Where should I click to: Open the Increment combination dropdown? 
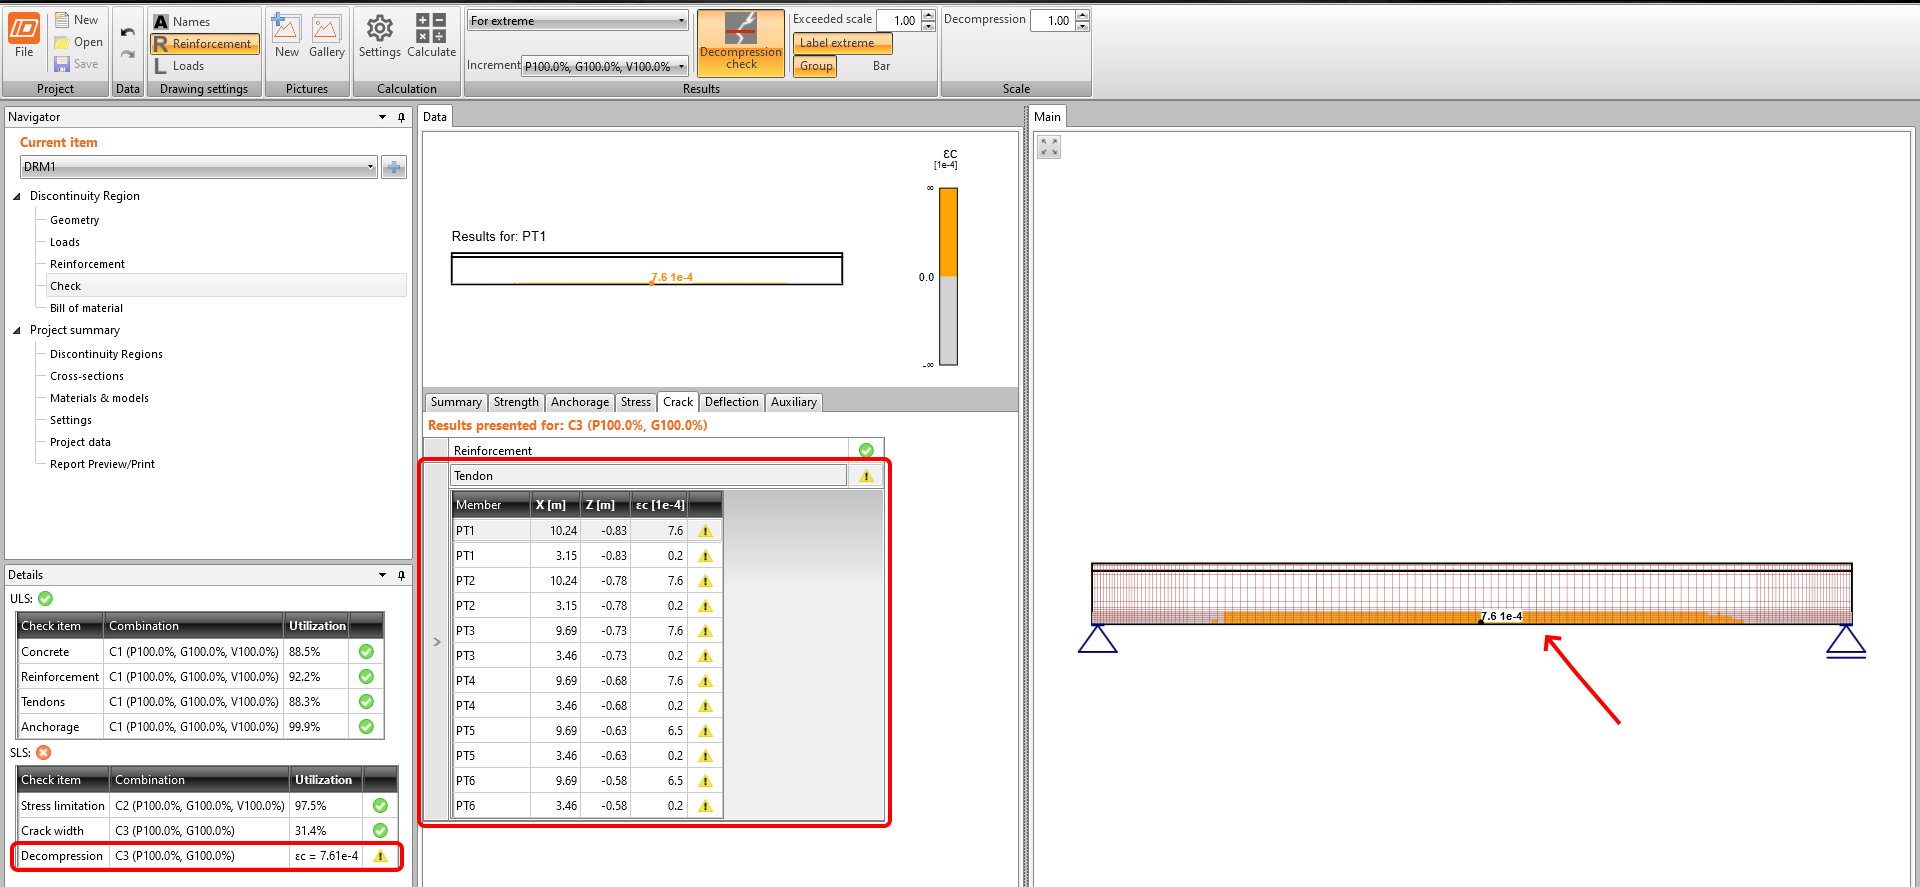pos(605,67)
